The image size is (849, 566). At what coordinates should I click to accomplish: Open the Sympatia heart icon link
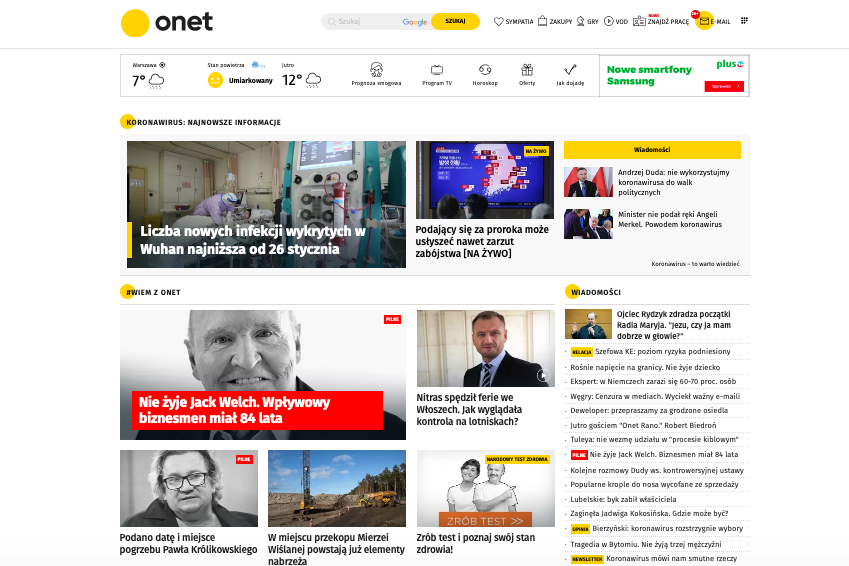[499, 21]
